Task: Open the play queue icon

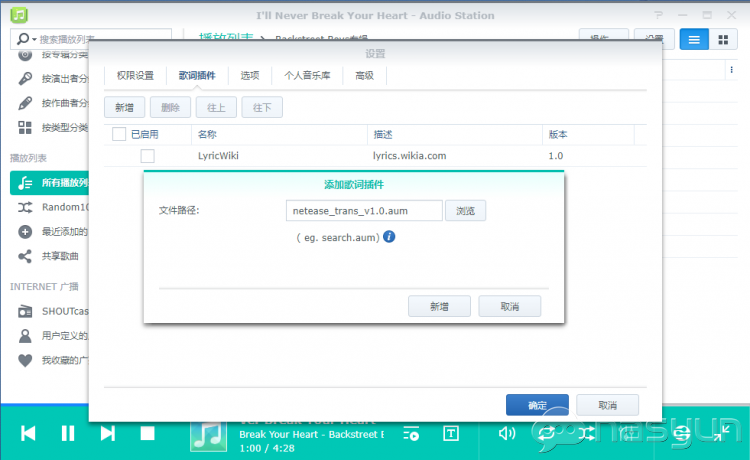Action: pyautogui.click(x=411, y=434)
